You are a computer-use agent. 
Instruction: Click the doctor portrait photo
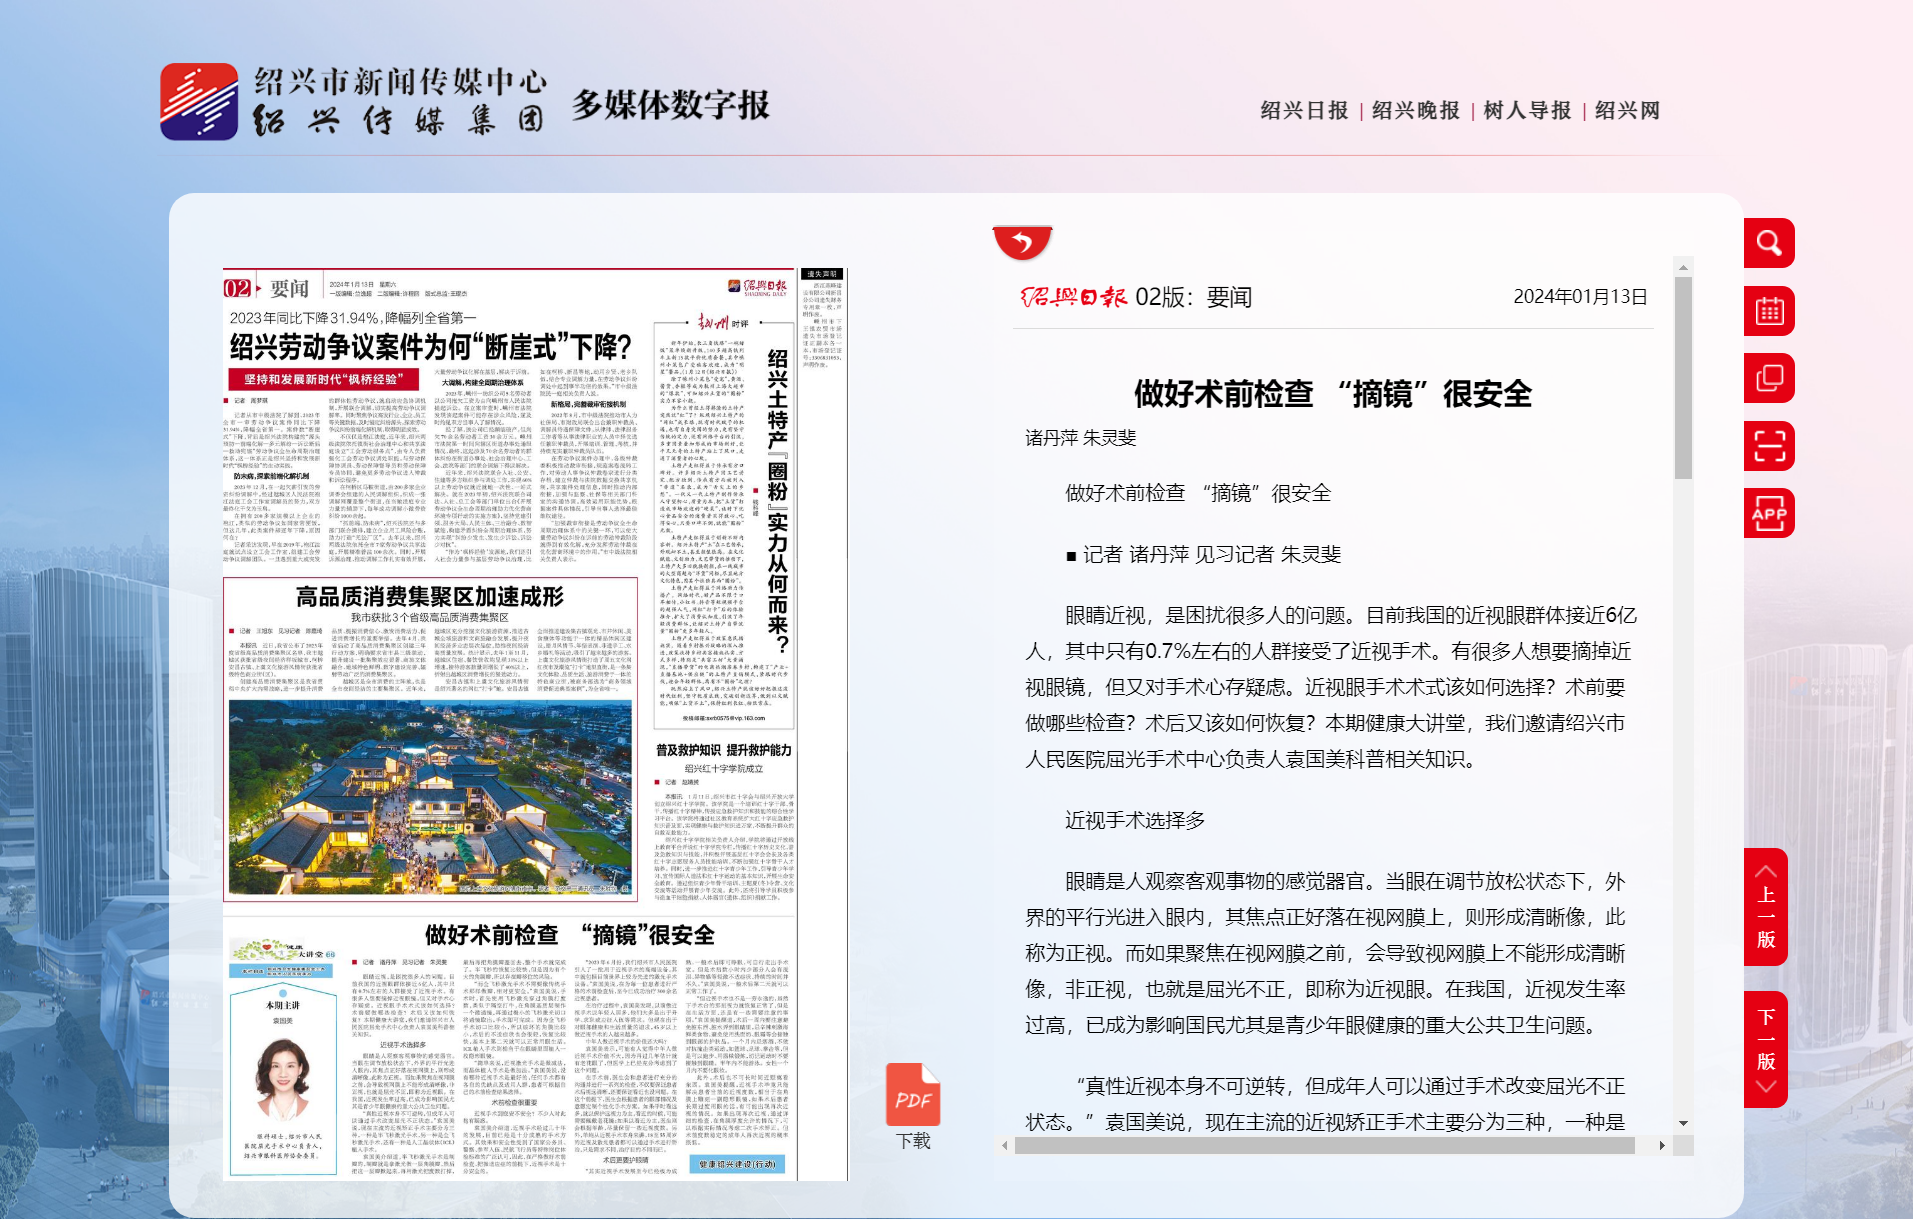[x=283, y=1078]
